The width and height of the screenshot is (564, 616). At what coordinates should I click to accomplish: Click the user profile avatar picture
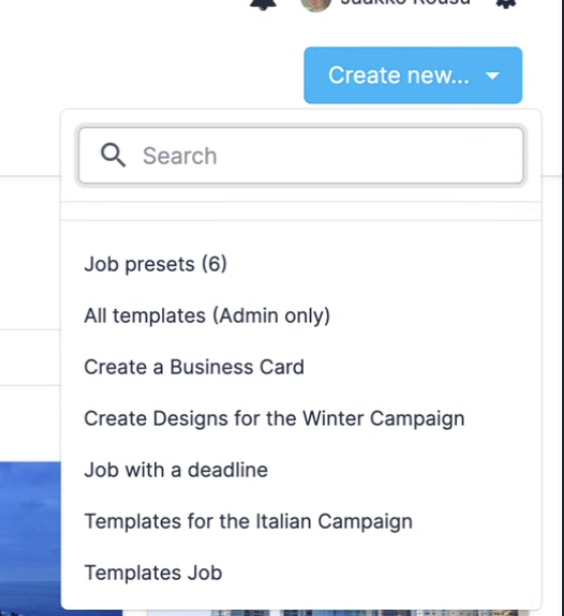[316, 5]
